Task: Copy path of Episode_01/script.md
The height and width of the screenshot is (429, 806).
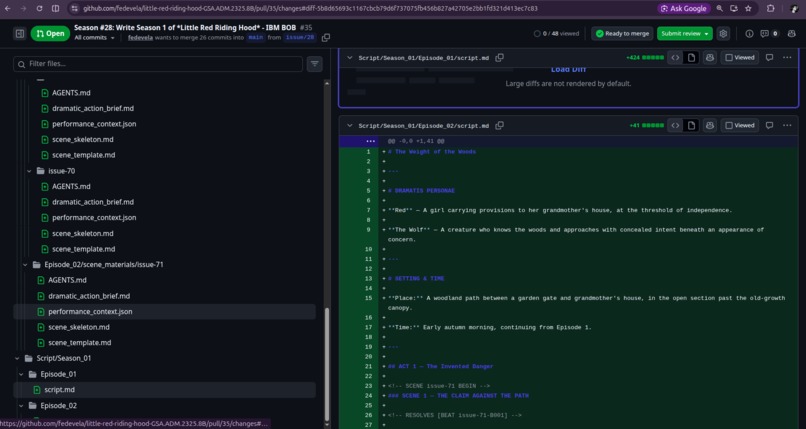Action: coord(499,58)
